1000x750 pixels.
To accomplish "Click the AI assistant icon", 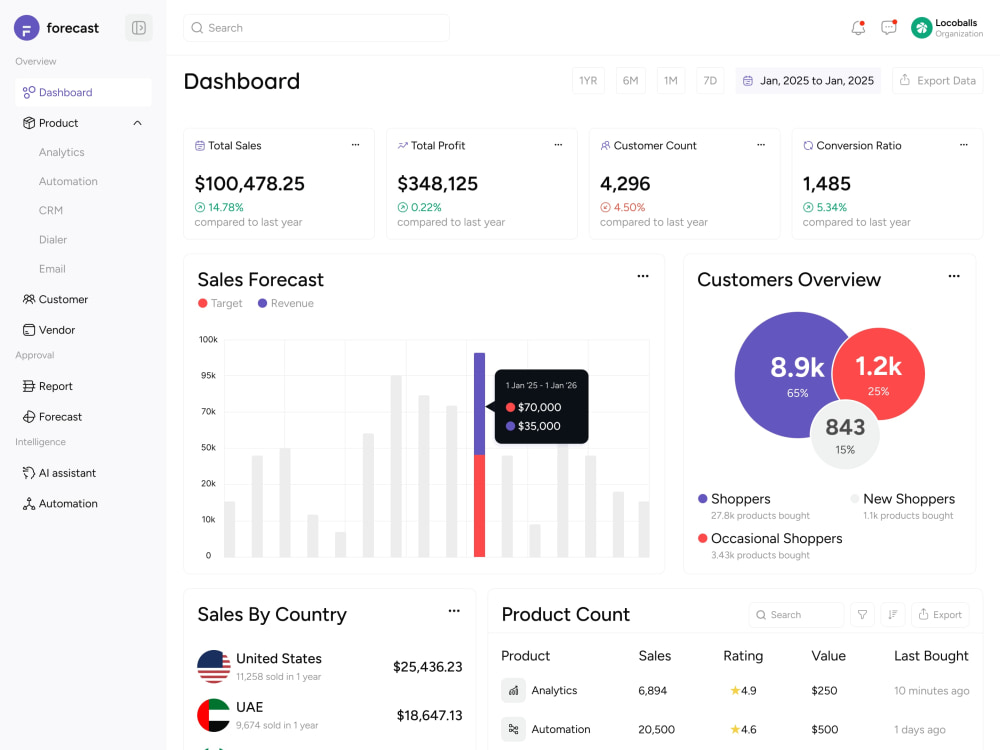I will pyautogui.click(x=29, y=473).
